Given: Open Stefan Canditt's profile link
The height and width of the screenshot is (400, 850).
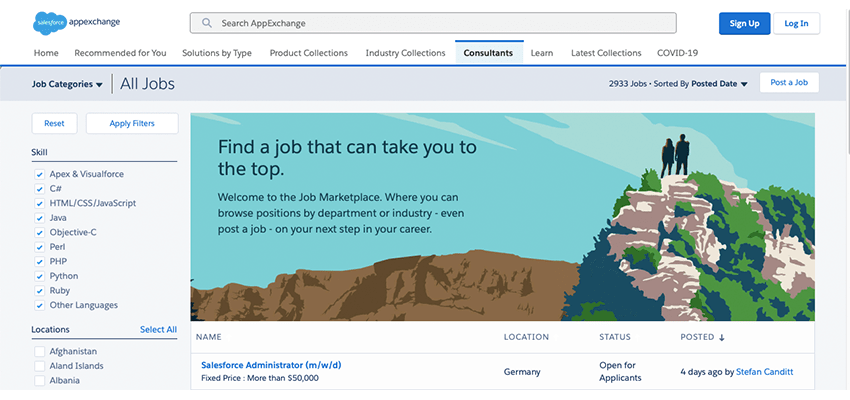Looking at the screenshot, I should [x=764, y=372].
